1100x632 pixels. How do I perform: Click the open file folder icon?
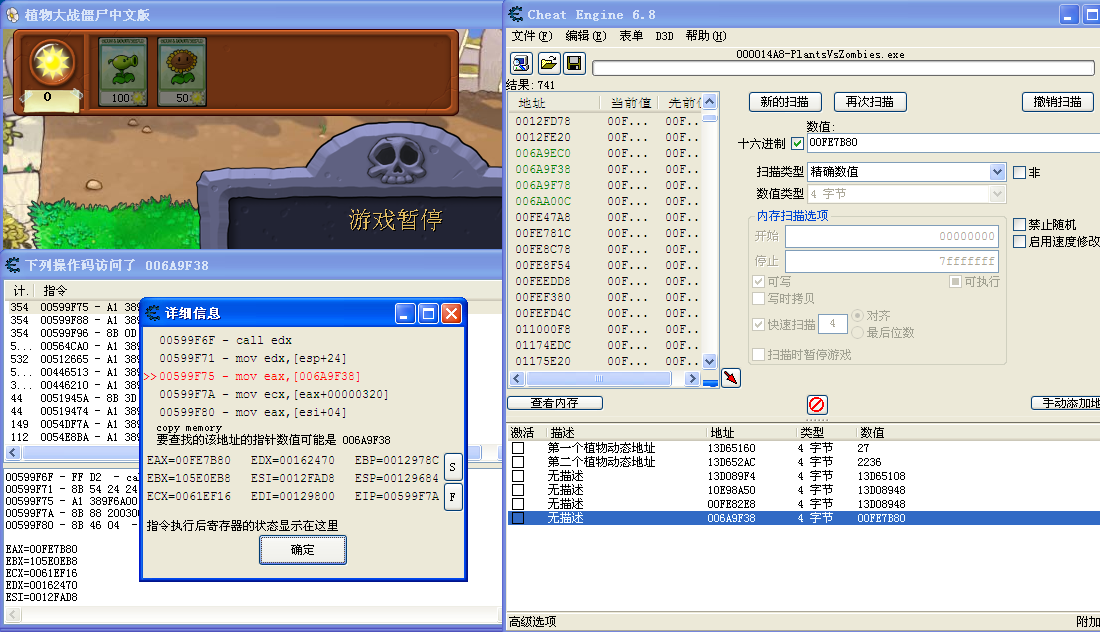click(x=549, y=64)
